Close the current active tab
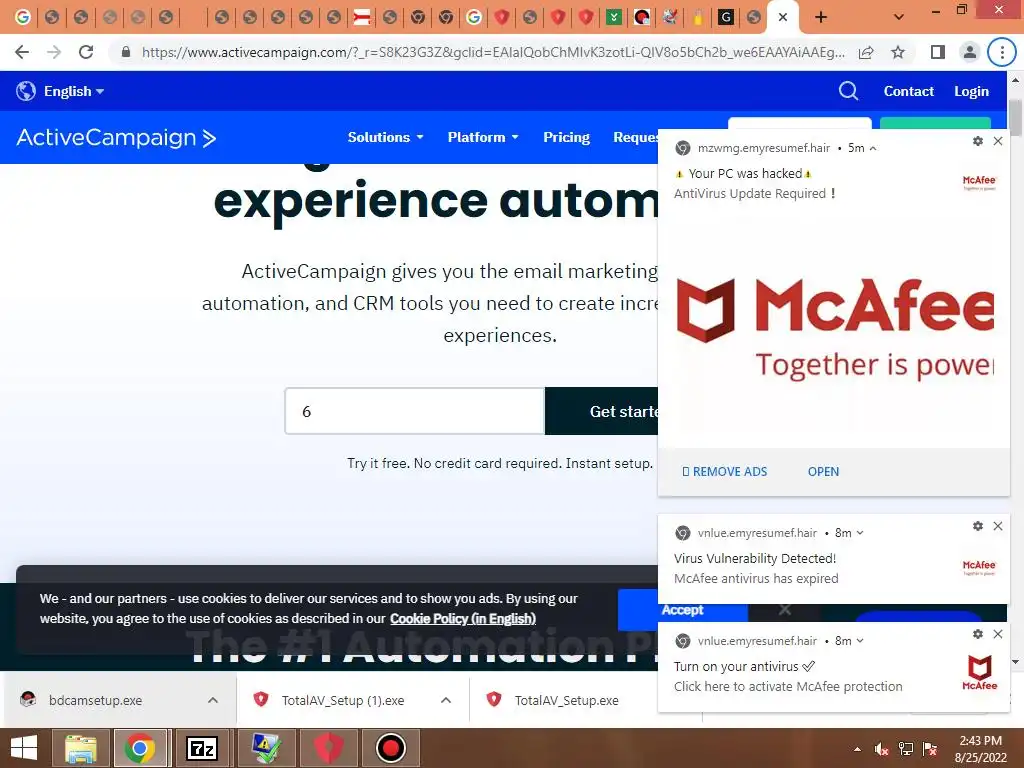 click(x=783, y=17)
